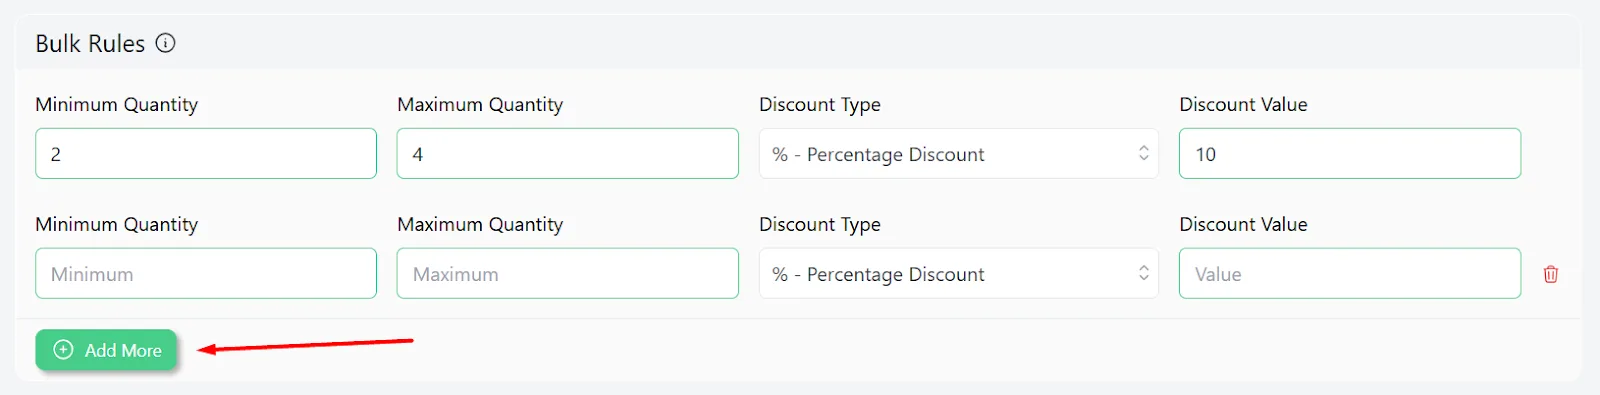The width and height of the screenshot is (1600, 395).
Task: Open the first row's Discount Type dropdown
Action: 959,154
